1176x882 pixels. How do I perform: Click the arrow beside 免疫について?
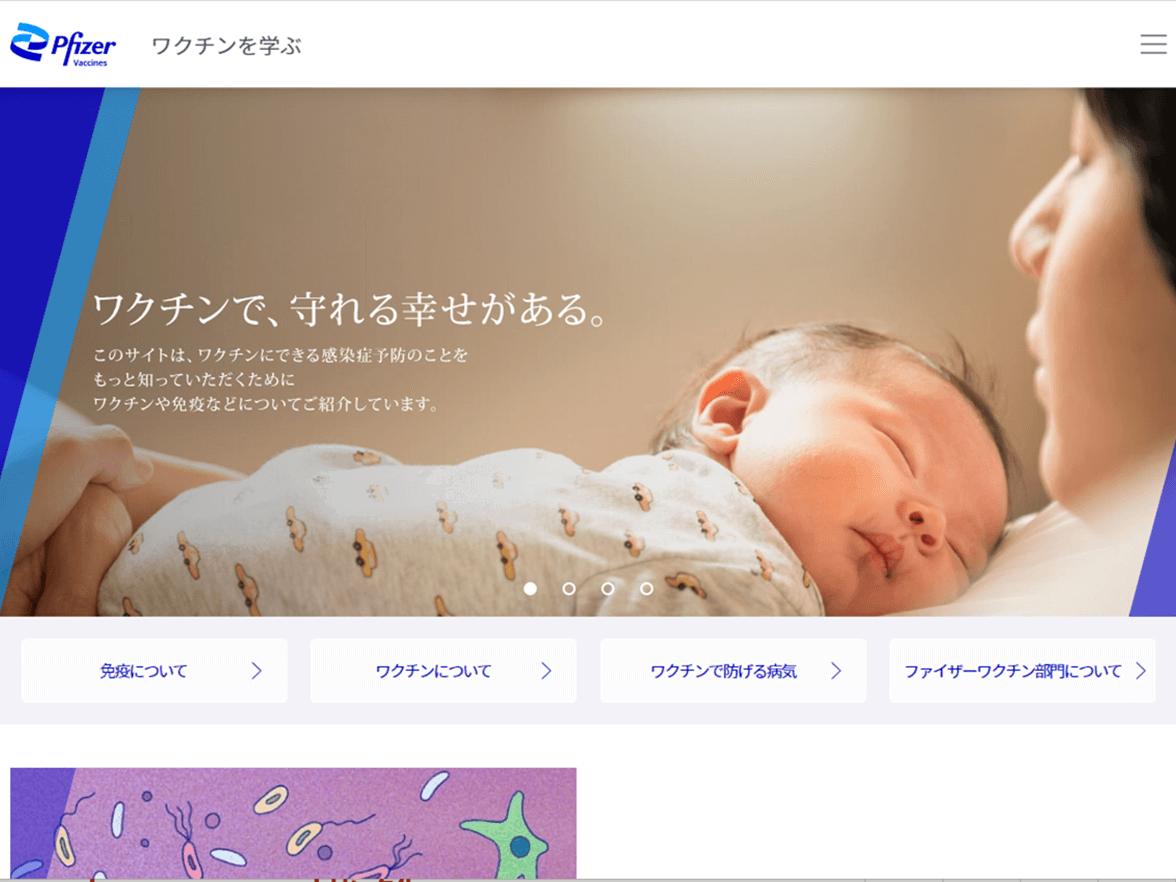pyautogui.click(x=256, y=670)
